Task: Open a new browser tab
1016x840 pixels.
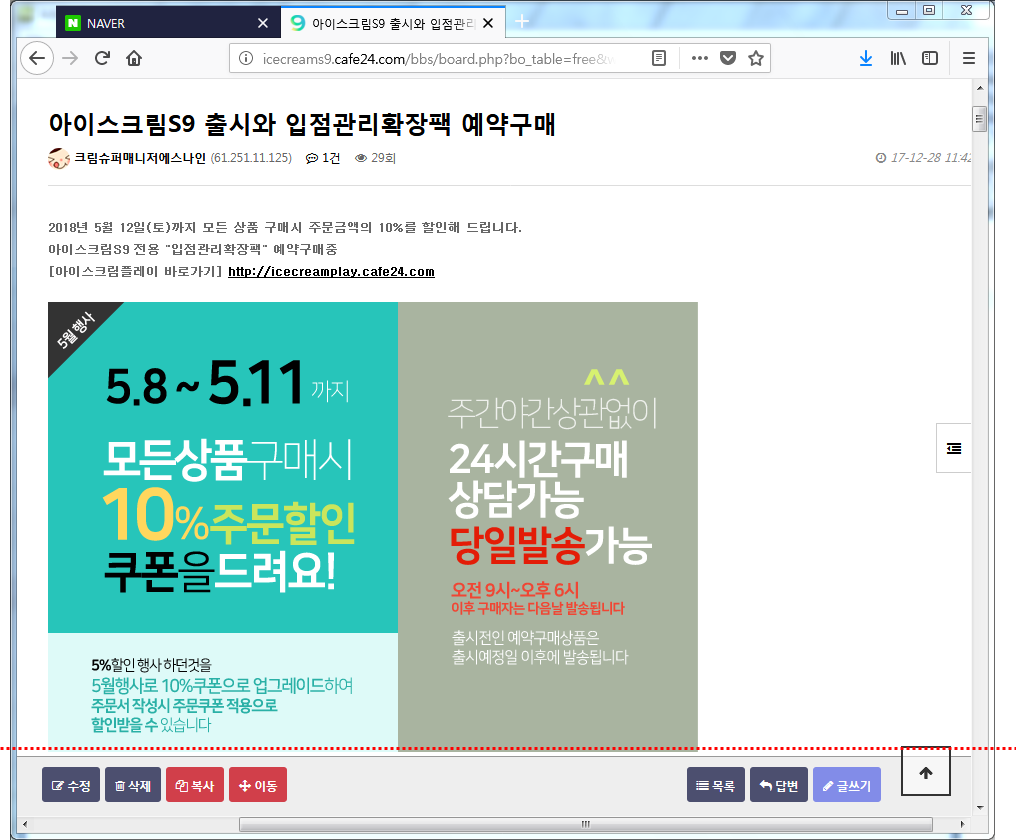Action: coord(521,22)
